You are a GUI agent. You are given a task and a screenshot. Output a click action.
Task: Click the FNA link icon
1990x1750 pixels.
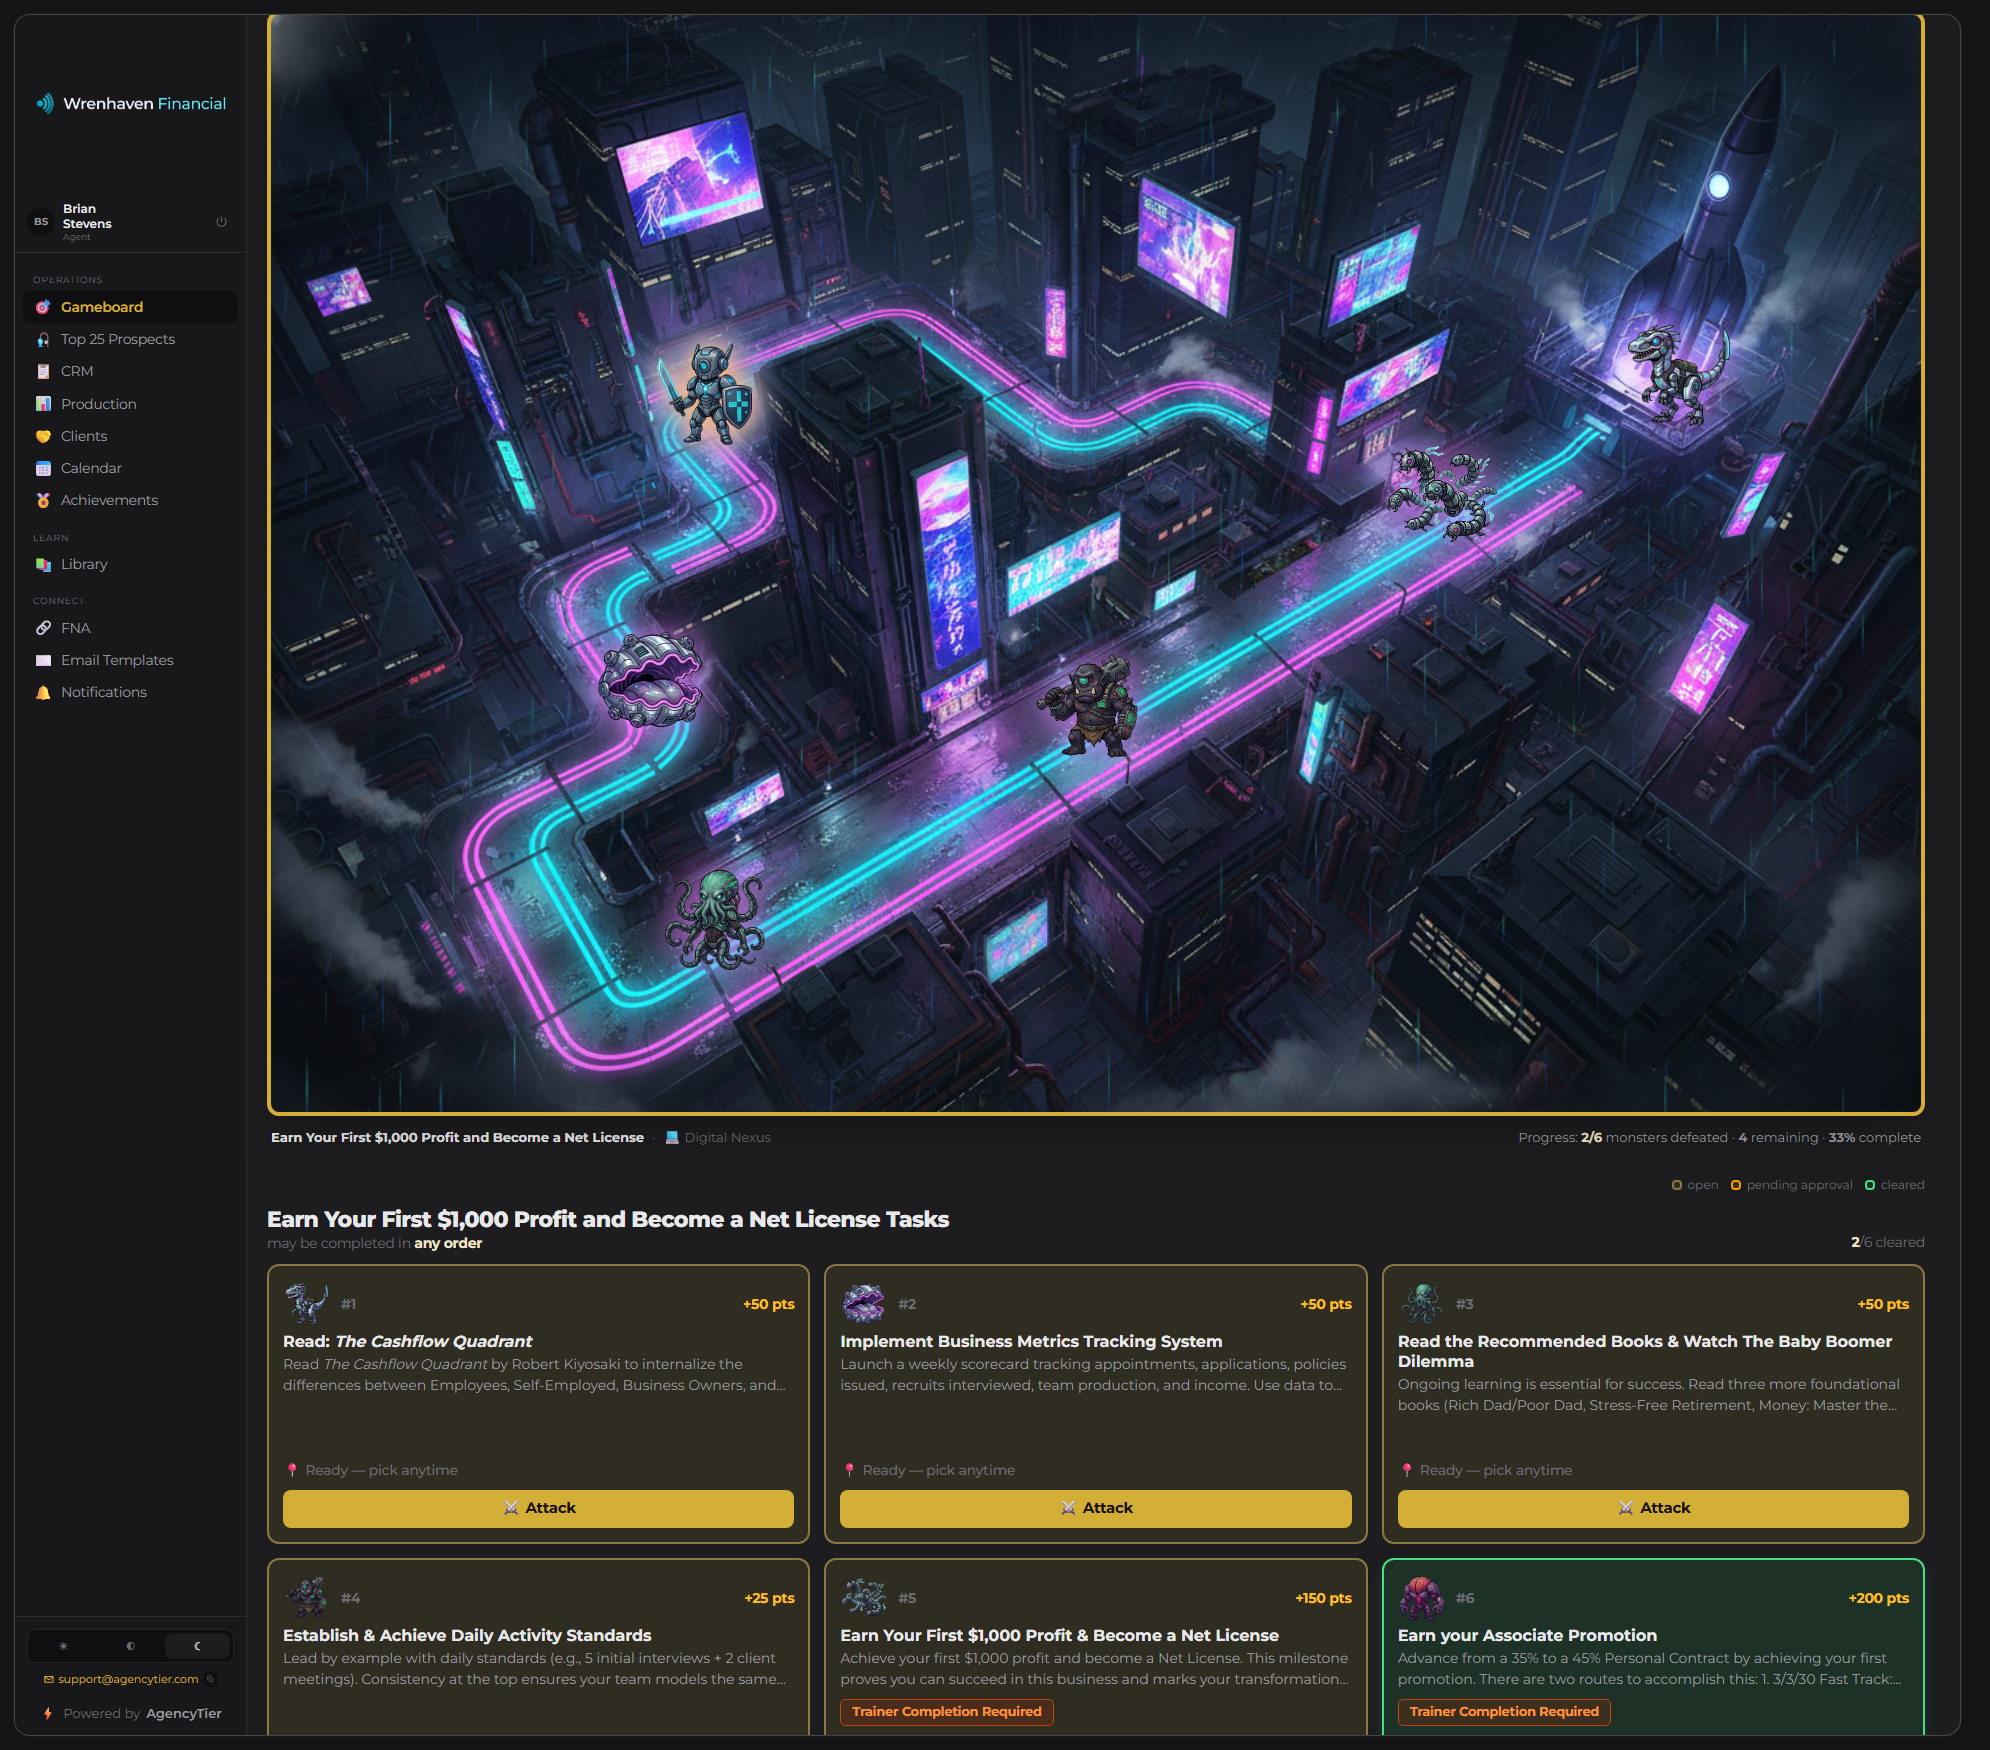pos(43,628)
